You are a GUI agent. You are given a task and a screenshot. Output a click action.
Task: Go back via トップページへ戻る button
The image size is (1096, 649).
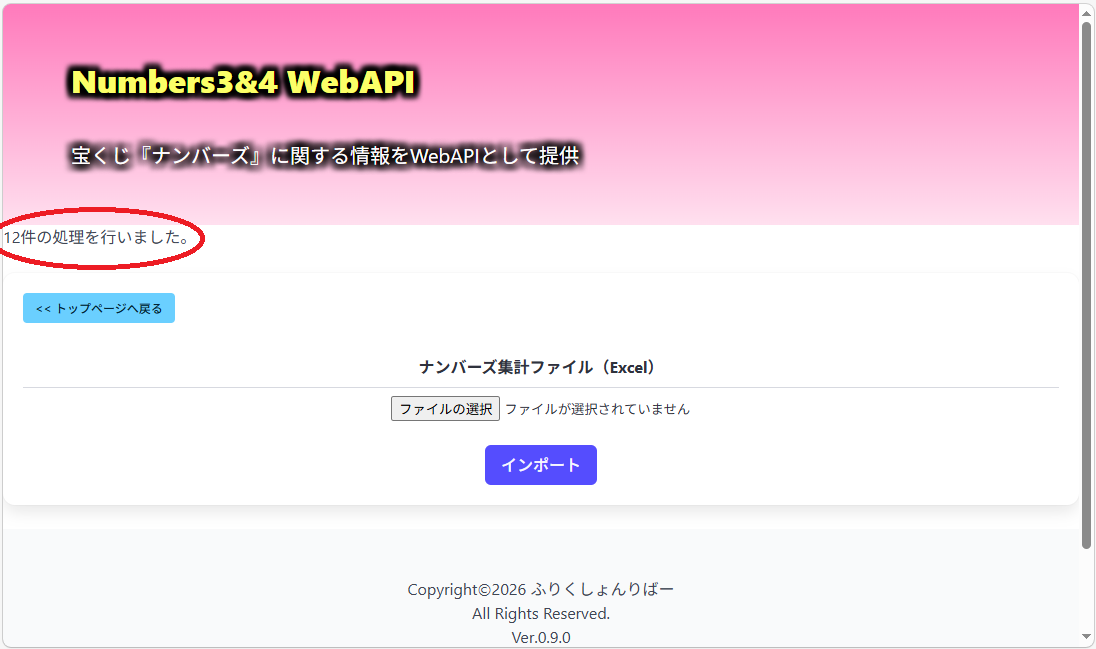point(99,308)
